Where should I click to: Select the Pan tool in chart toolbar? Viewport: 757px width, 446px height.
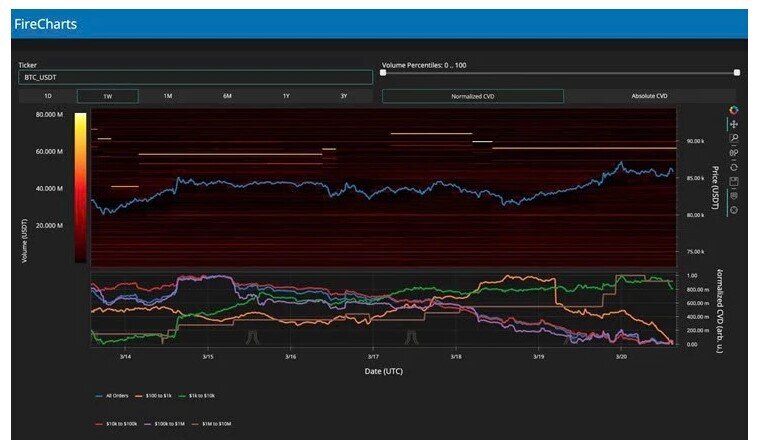click(734, 125)
